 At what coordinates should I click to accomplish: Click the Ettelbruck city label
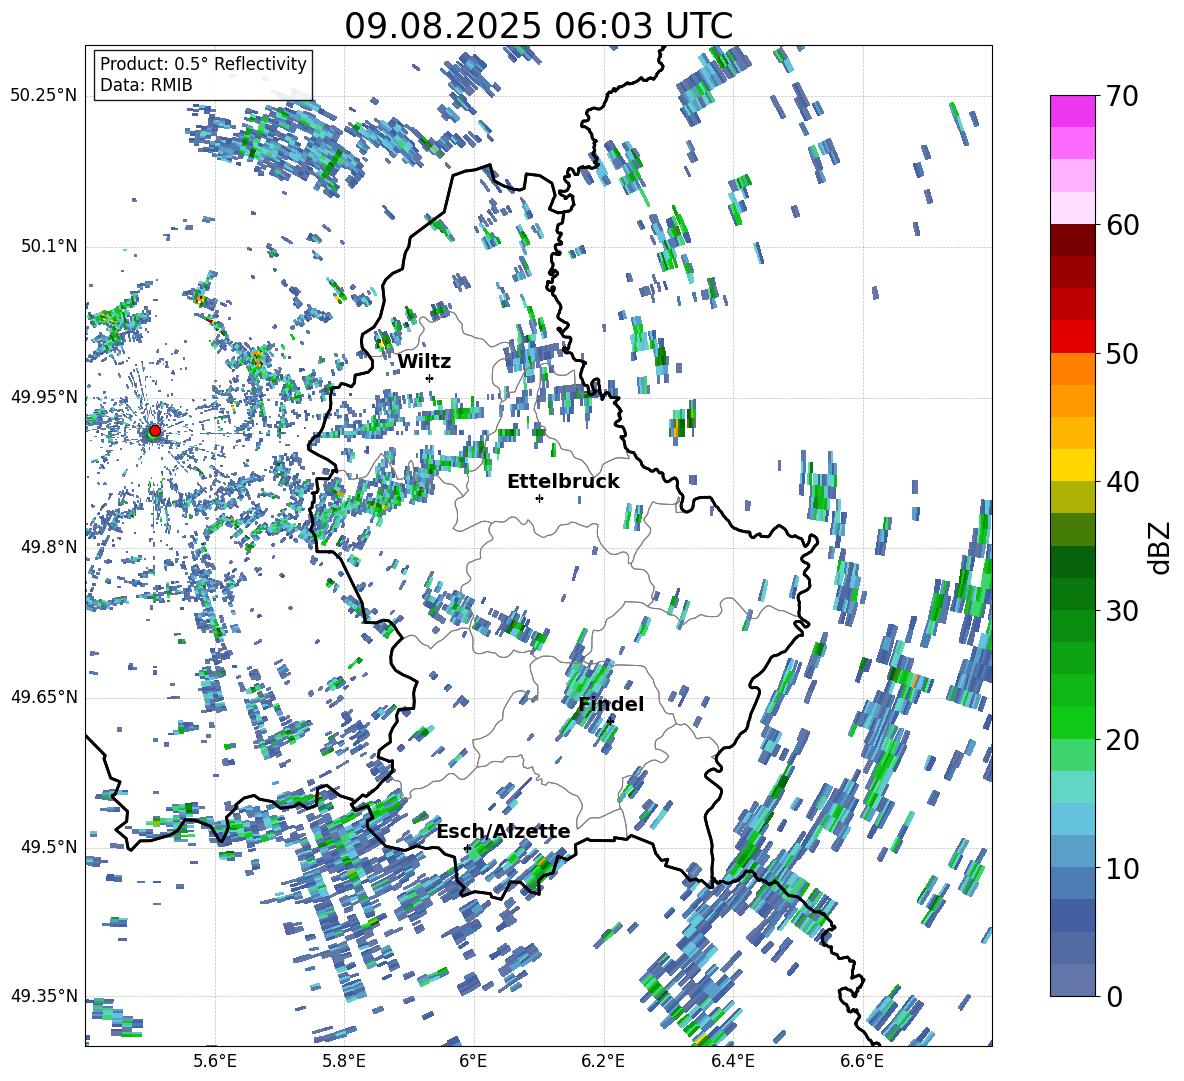[x=563, y=482]
